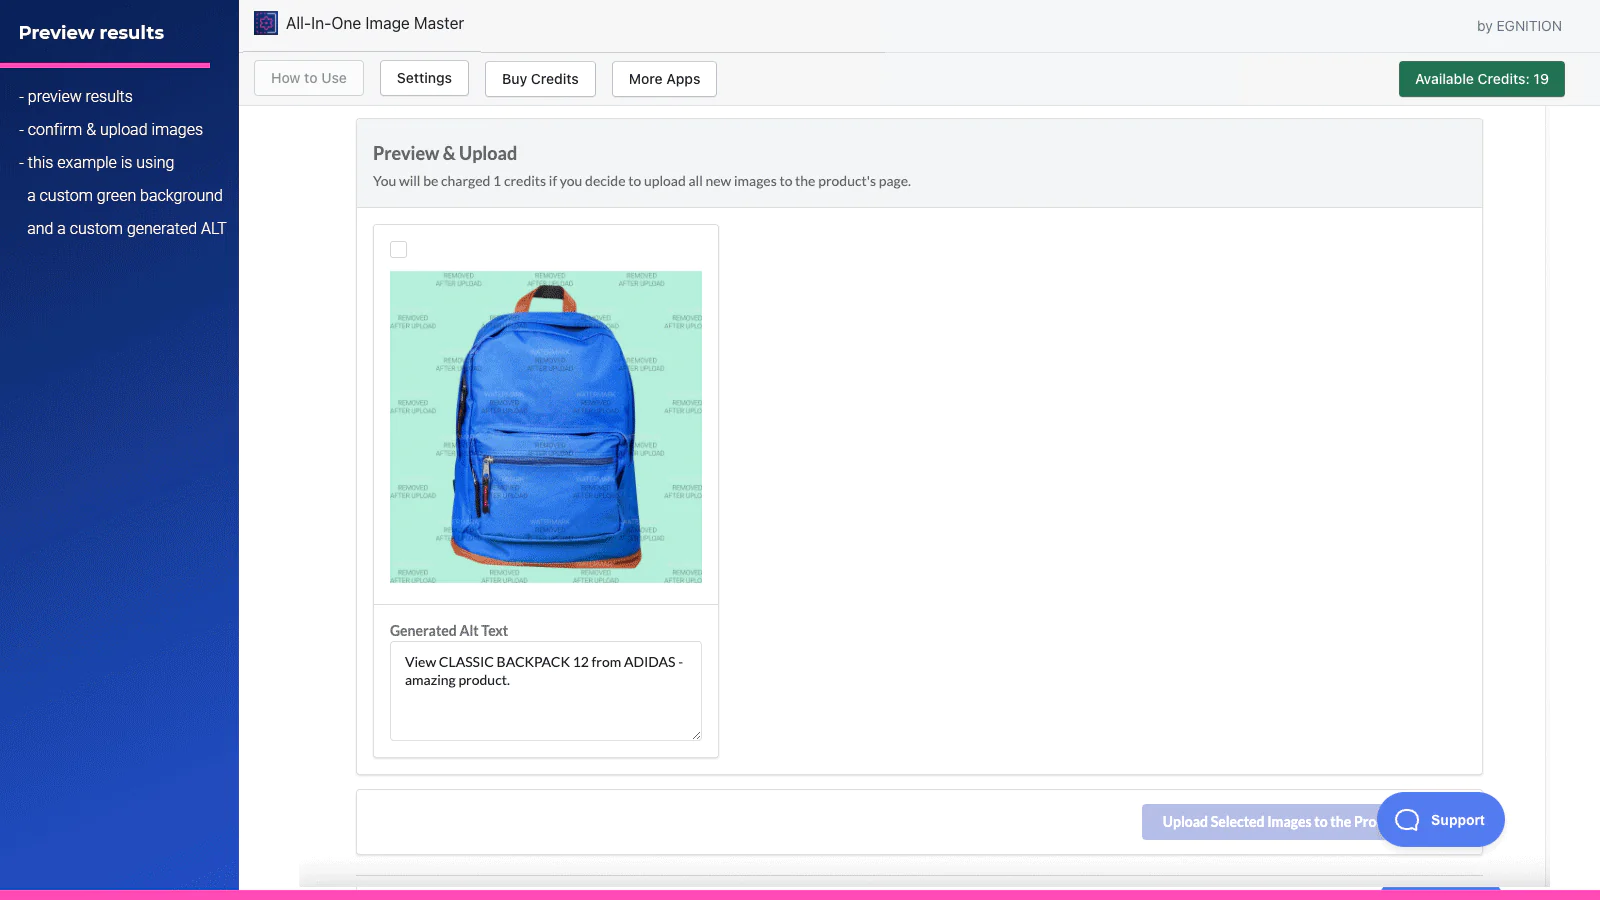Viewport: 1600px width, 900px height.
Task: Click the 'All-In-One Image Master' title text
Action: point(375,23)
